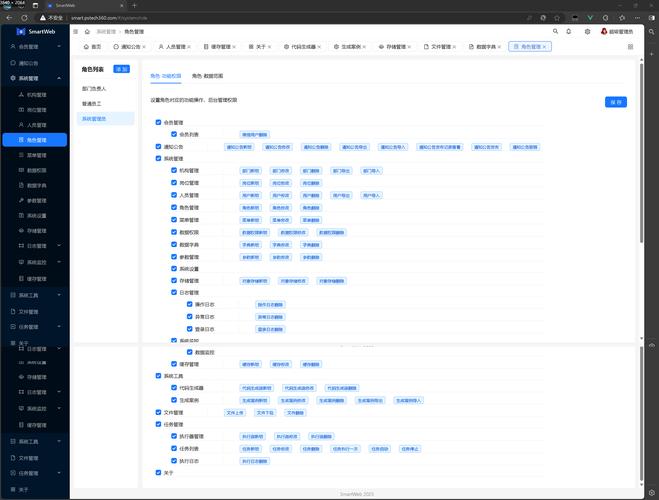Expand the 会员管理 sidebar menu group
The image size is (659, 500).
click(59, 47)
